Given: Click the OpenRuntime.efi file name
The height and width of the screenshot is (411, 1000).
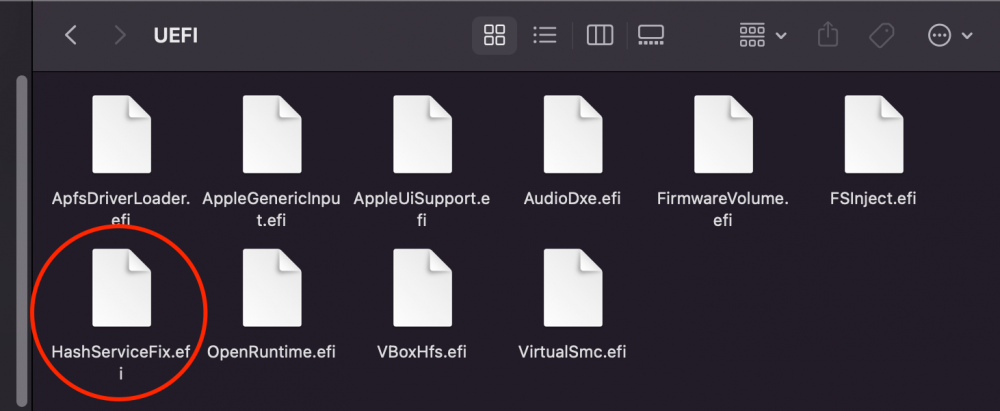Looking at the screenshot, I should (x=272, y=352).
